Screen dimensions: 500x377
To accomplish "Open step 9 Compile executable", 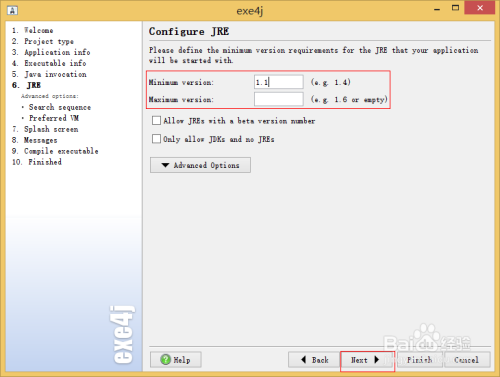I will pos(55,151).
